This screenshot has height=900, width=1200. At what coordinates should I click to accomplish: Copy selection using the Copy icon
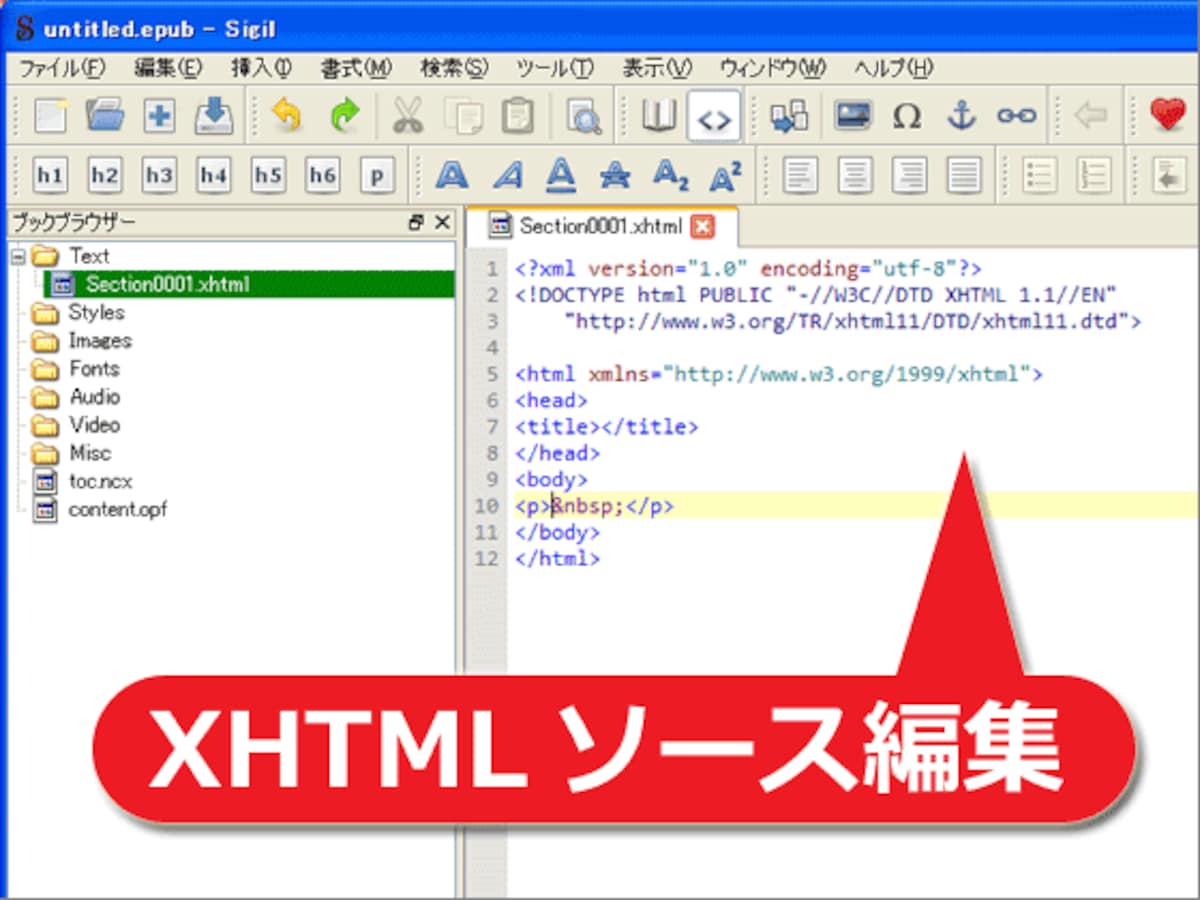(463, 116)
